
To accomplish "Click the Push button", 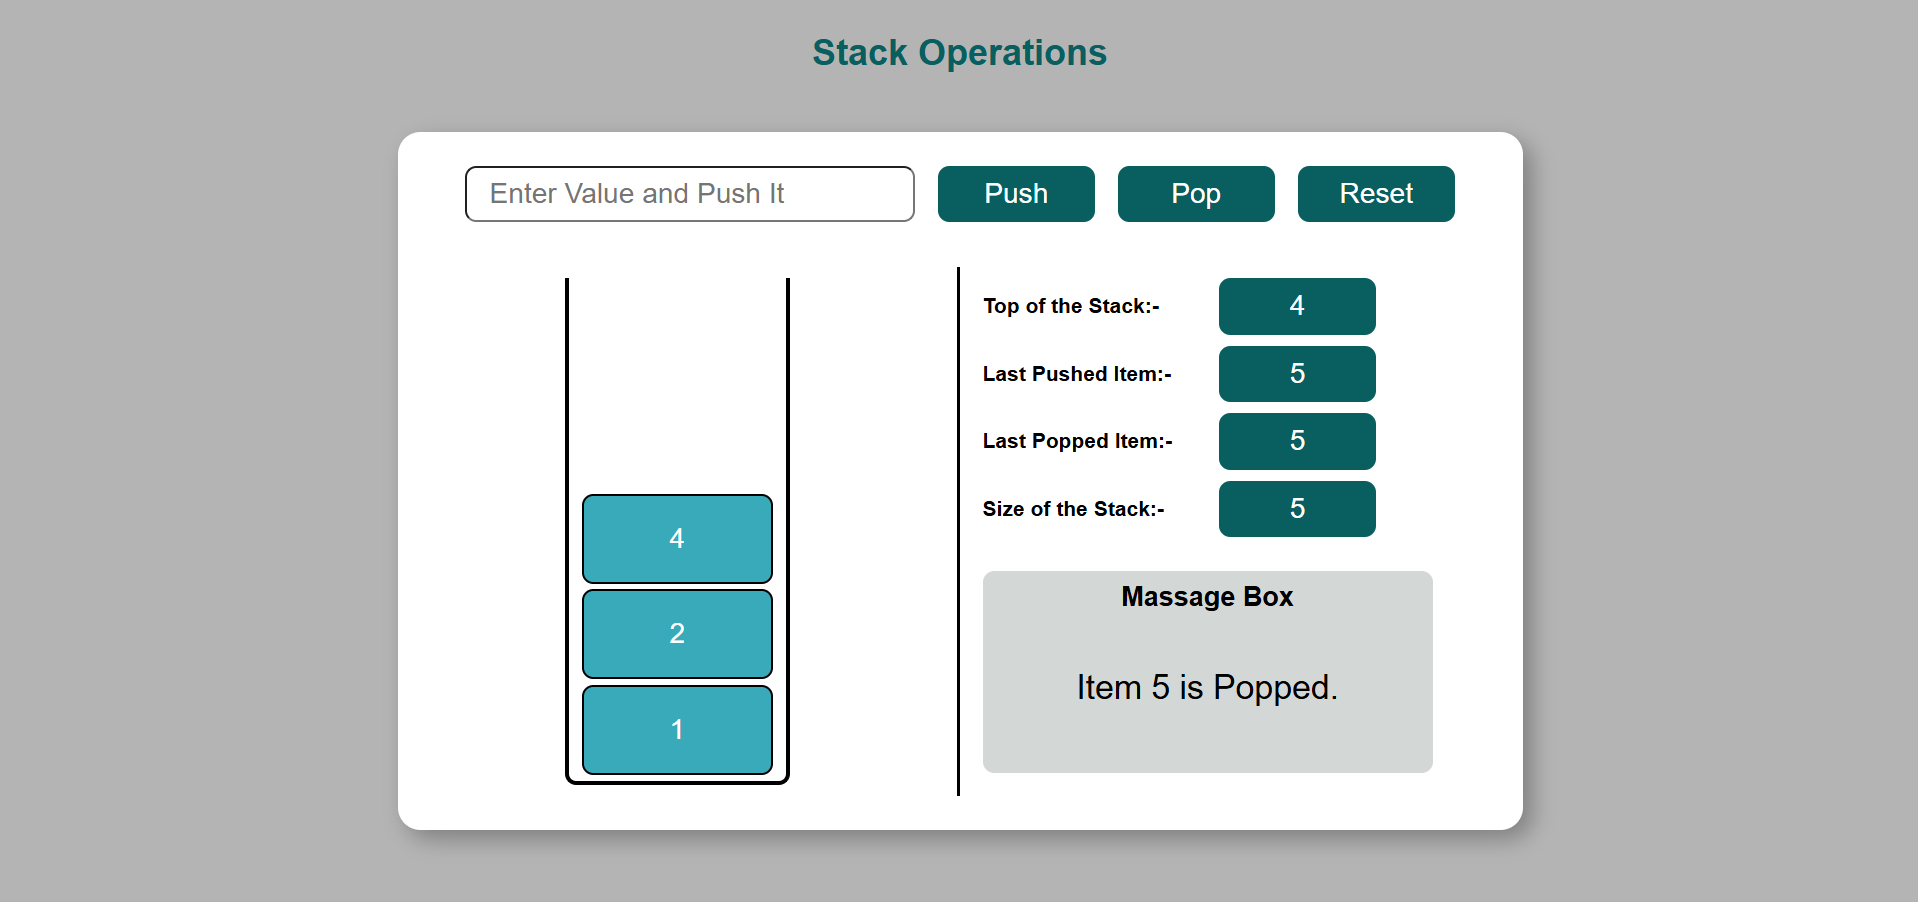I will coord(1016,194).
